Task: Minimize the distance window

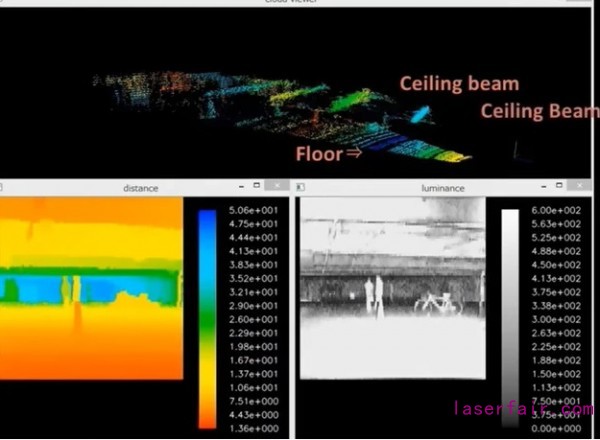Action: (240, 187)
